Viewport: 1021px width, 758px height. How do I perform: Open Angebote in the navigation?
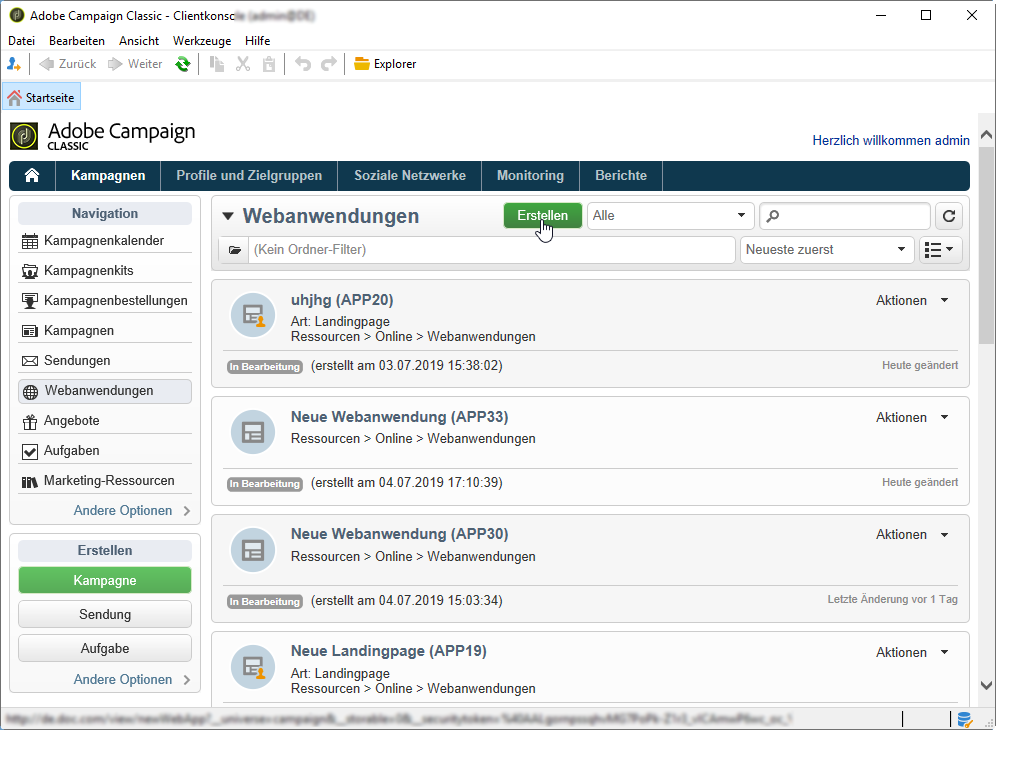click(x=105, y=421)
